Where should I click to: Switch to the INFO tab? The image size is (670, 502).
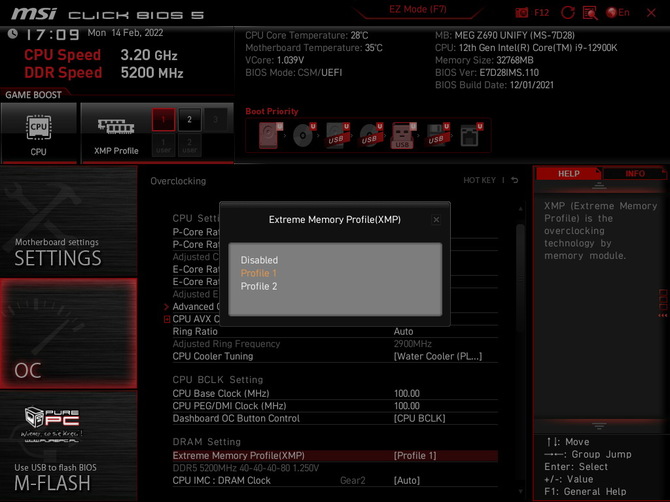tap(635, 173)
